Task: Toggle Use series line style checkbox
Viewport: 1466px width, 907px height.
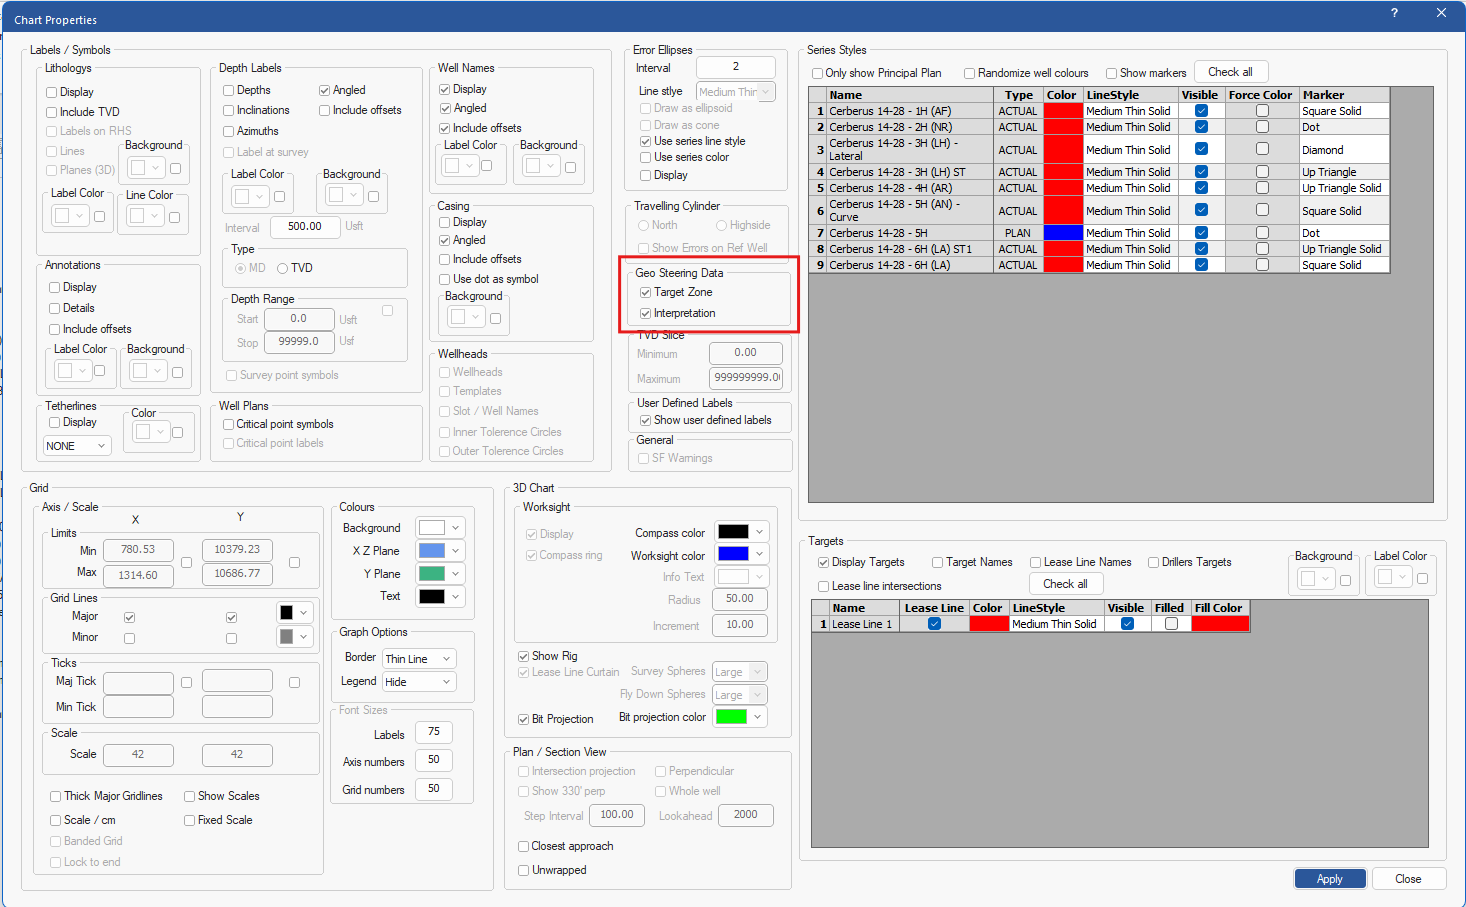Action: (646, 142)
